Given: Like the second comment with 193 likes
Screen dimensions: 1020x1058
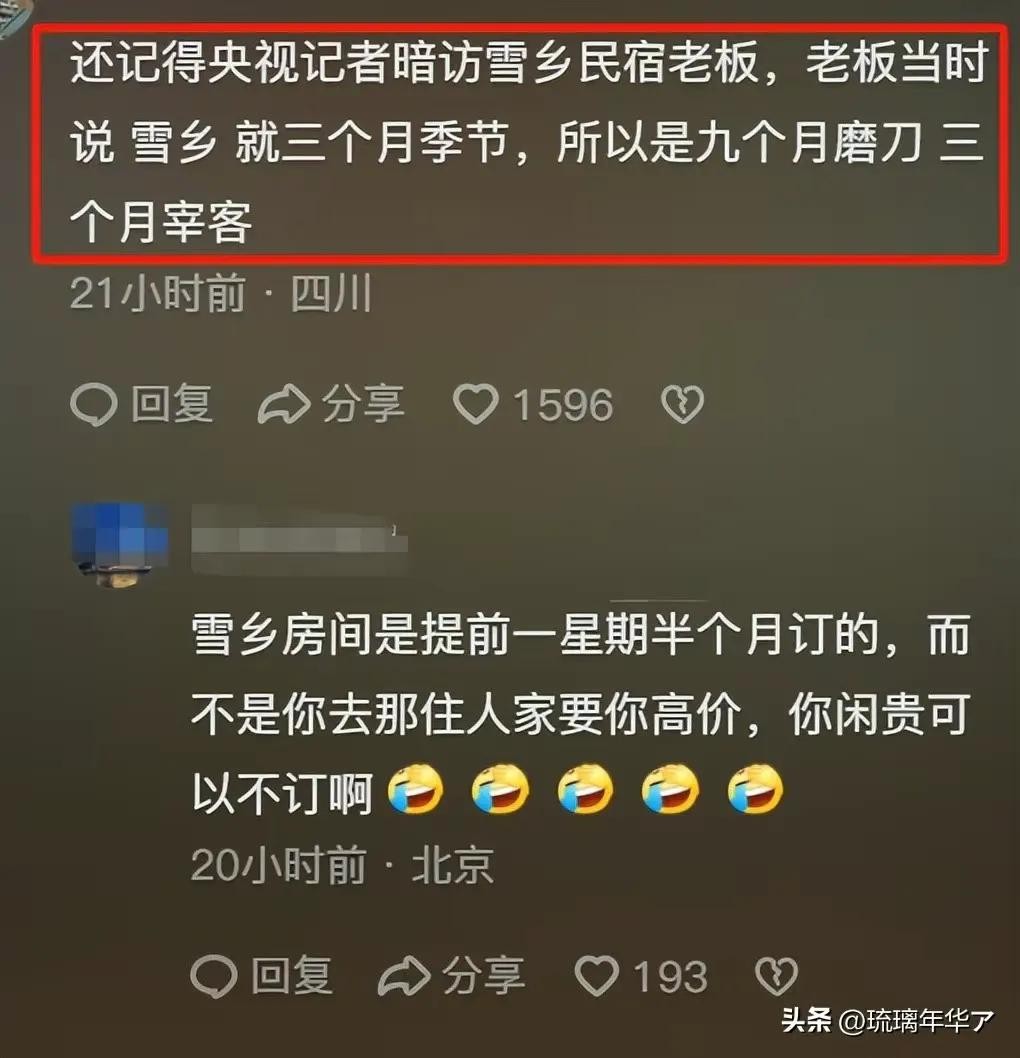Looking at the screenshot, I should point(597,976).
